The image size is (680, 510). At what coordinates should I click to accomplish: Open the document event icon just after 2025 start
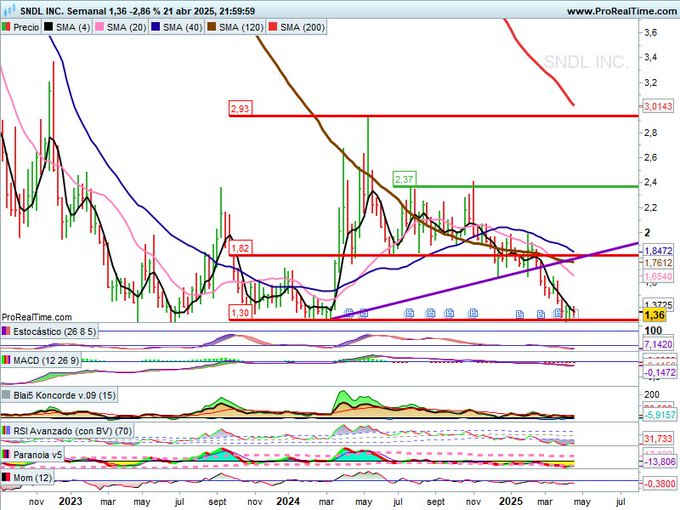tap(519, 314)
